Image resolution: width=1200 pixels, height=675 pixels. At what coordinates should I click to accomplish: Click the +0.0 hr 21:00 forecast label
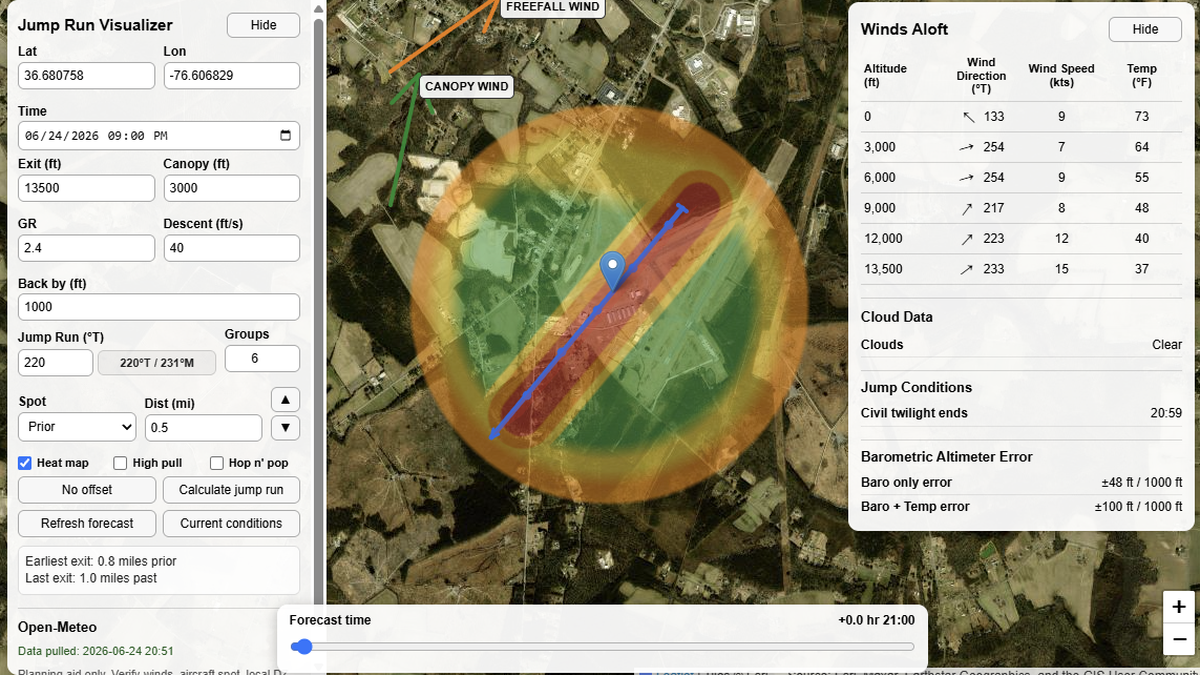coord(876,620)
